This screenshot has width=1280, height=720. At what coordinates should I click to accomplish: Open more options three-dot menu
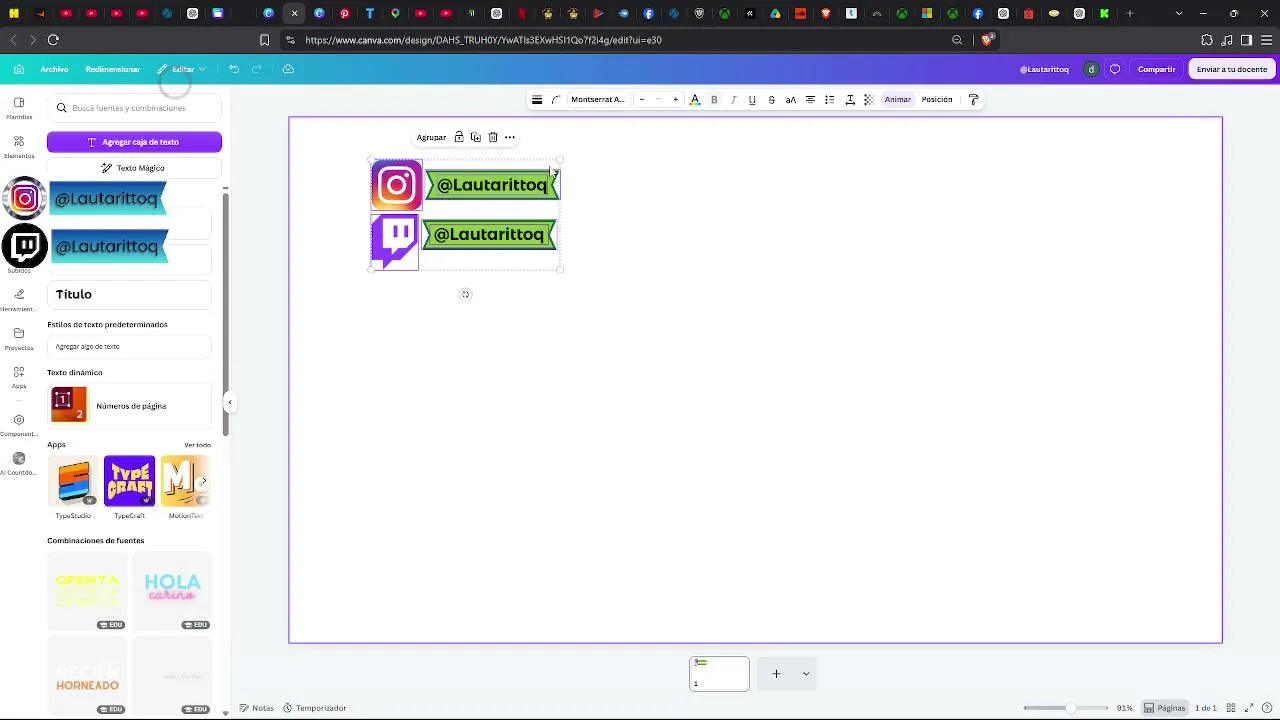(x=510, y=137)
